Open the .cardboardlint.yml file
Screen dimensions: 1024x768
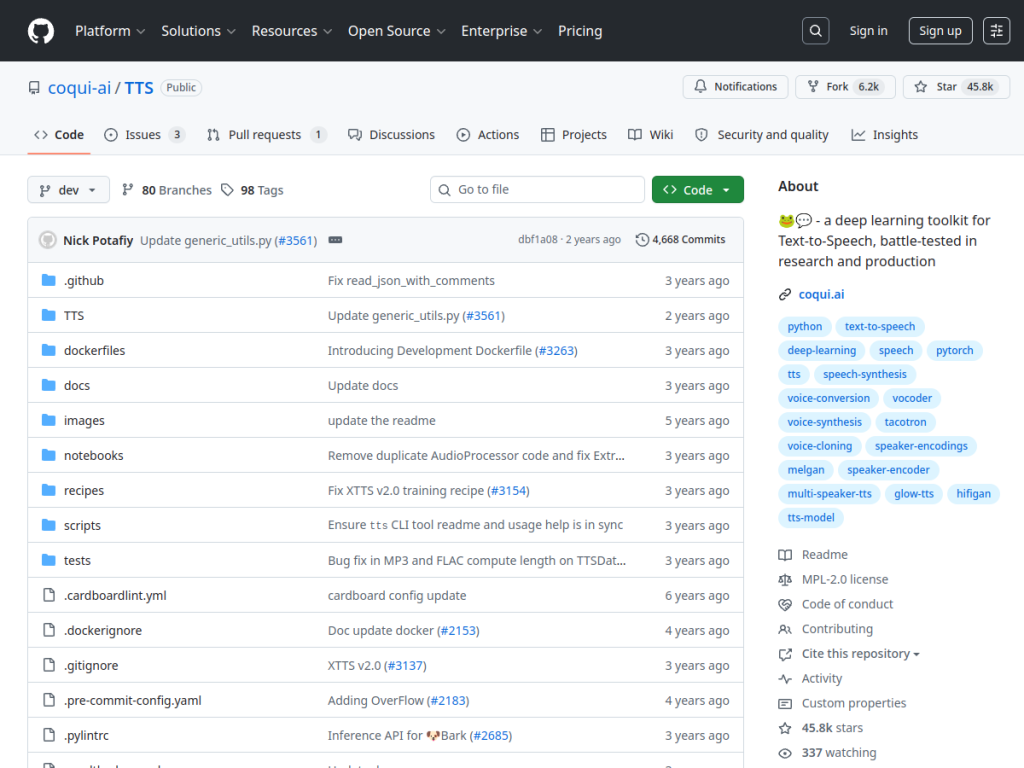coord(115,595)
